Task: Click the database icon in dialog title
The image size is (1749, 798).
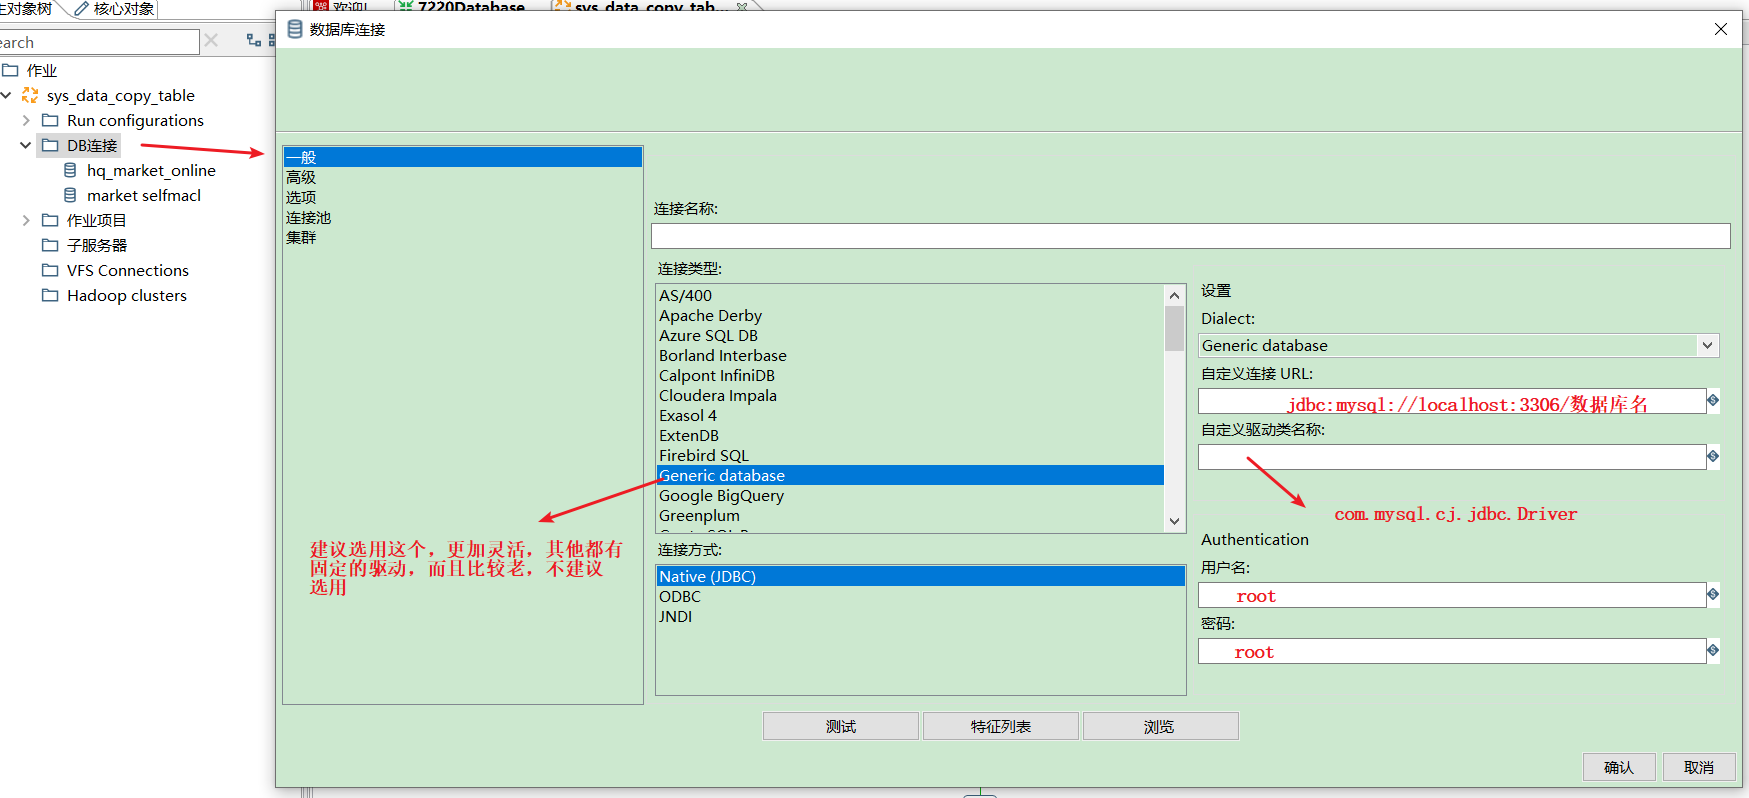Action: coord(295,29)
